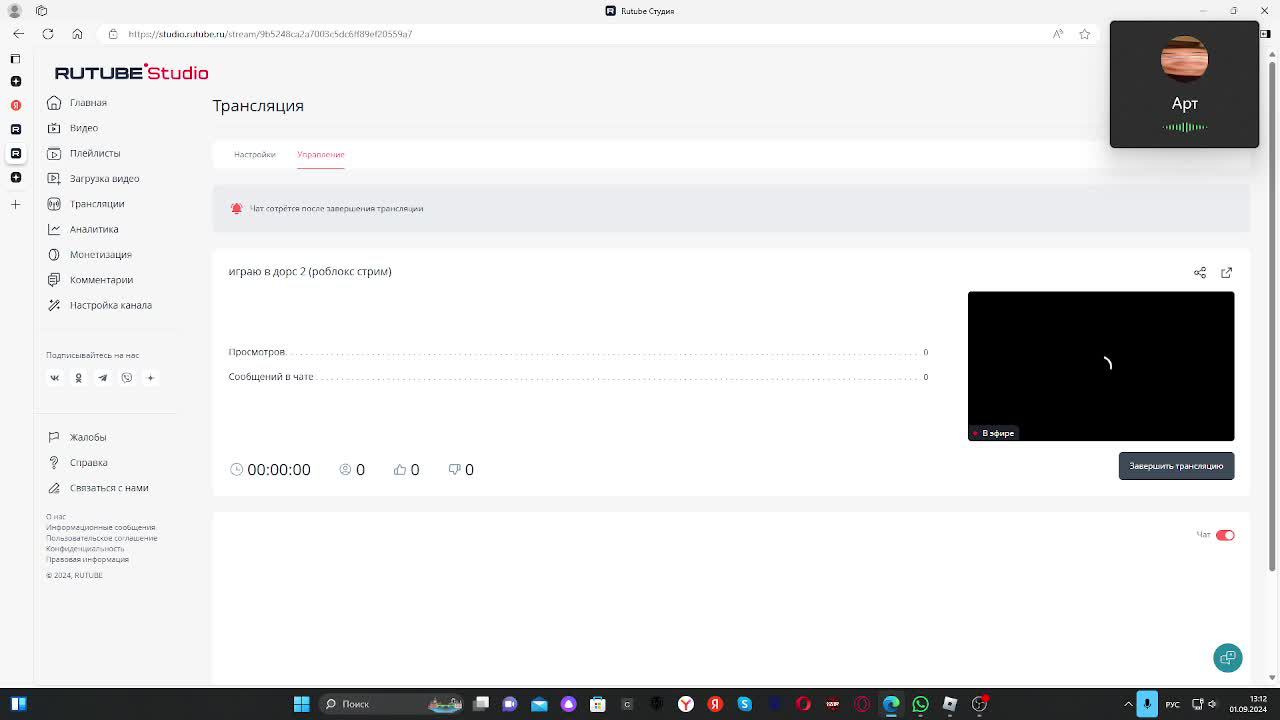1280x720 pixels.
Task: Open the taskbar clock and date
Action: tap(1248, 704)
